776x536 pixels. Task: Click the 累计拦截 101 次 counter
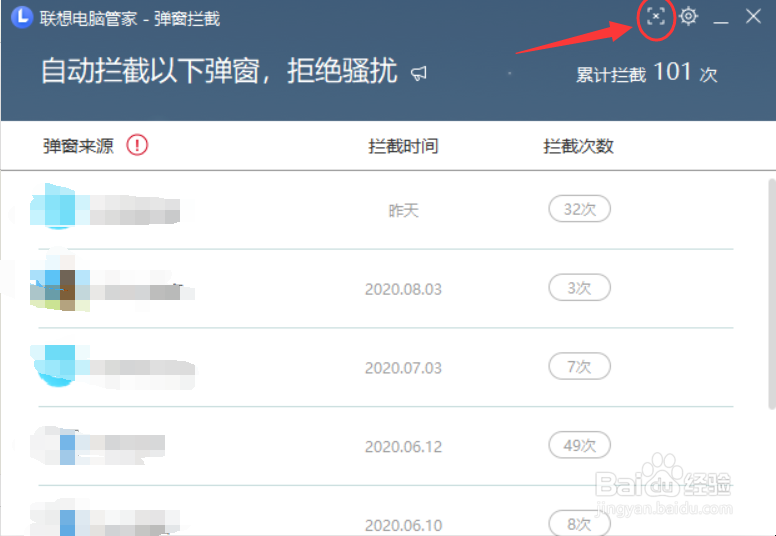(x=646, y=73)
